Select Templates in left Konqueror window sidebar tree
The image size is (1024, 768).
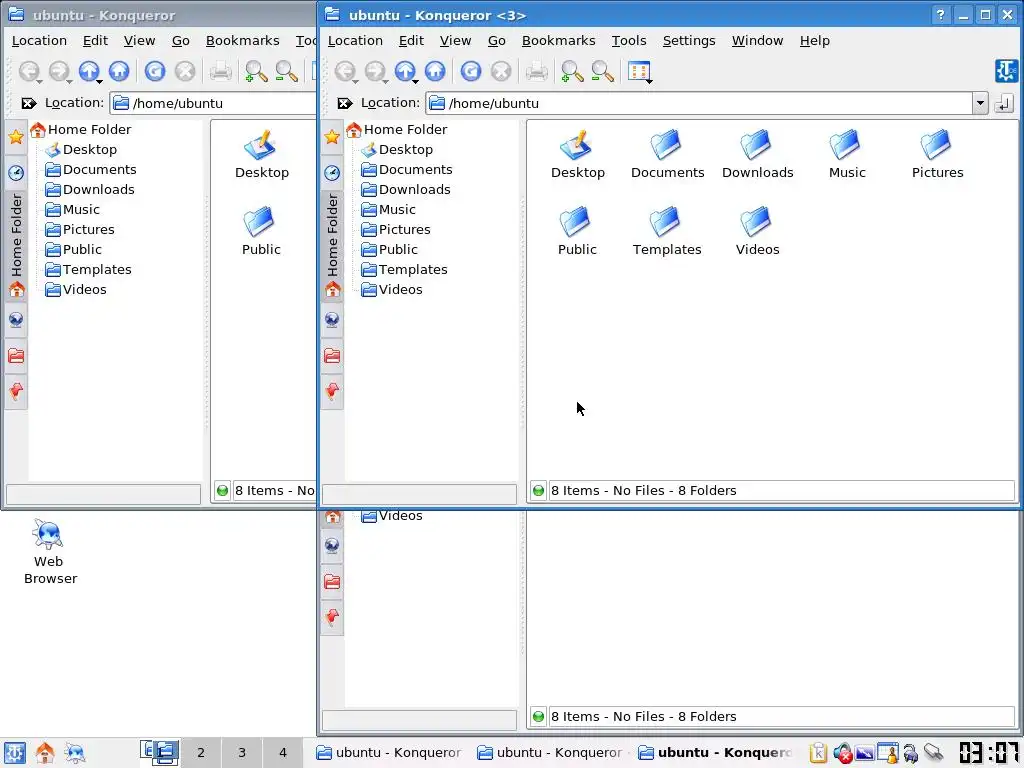pyautogui.click(x=97, y=270)
